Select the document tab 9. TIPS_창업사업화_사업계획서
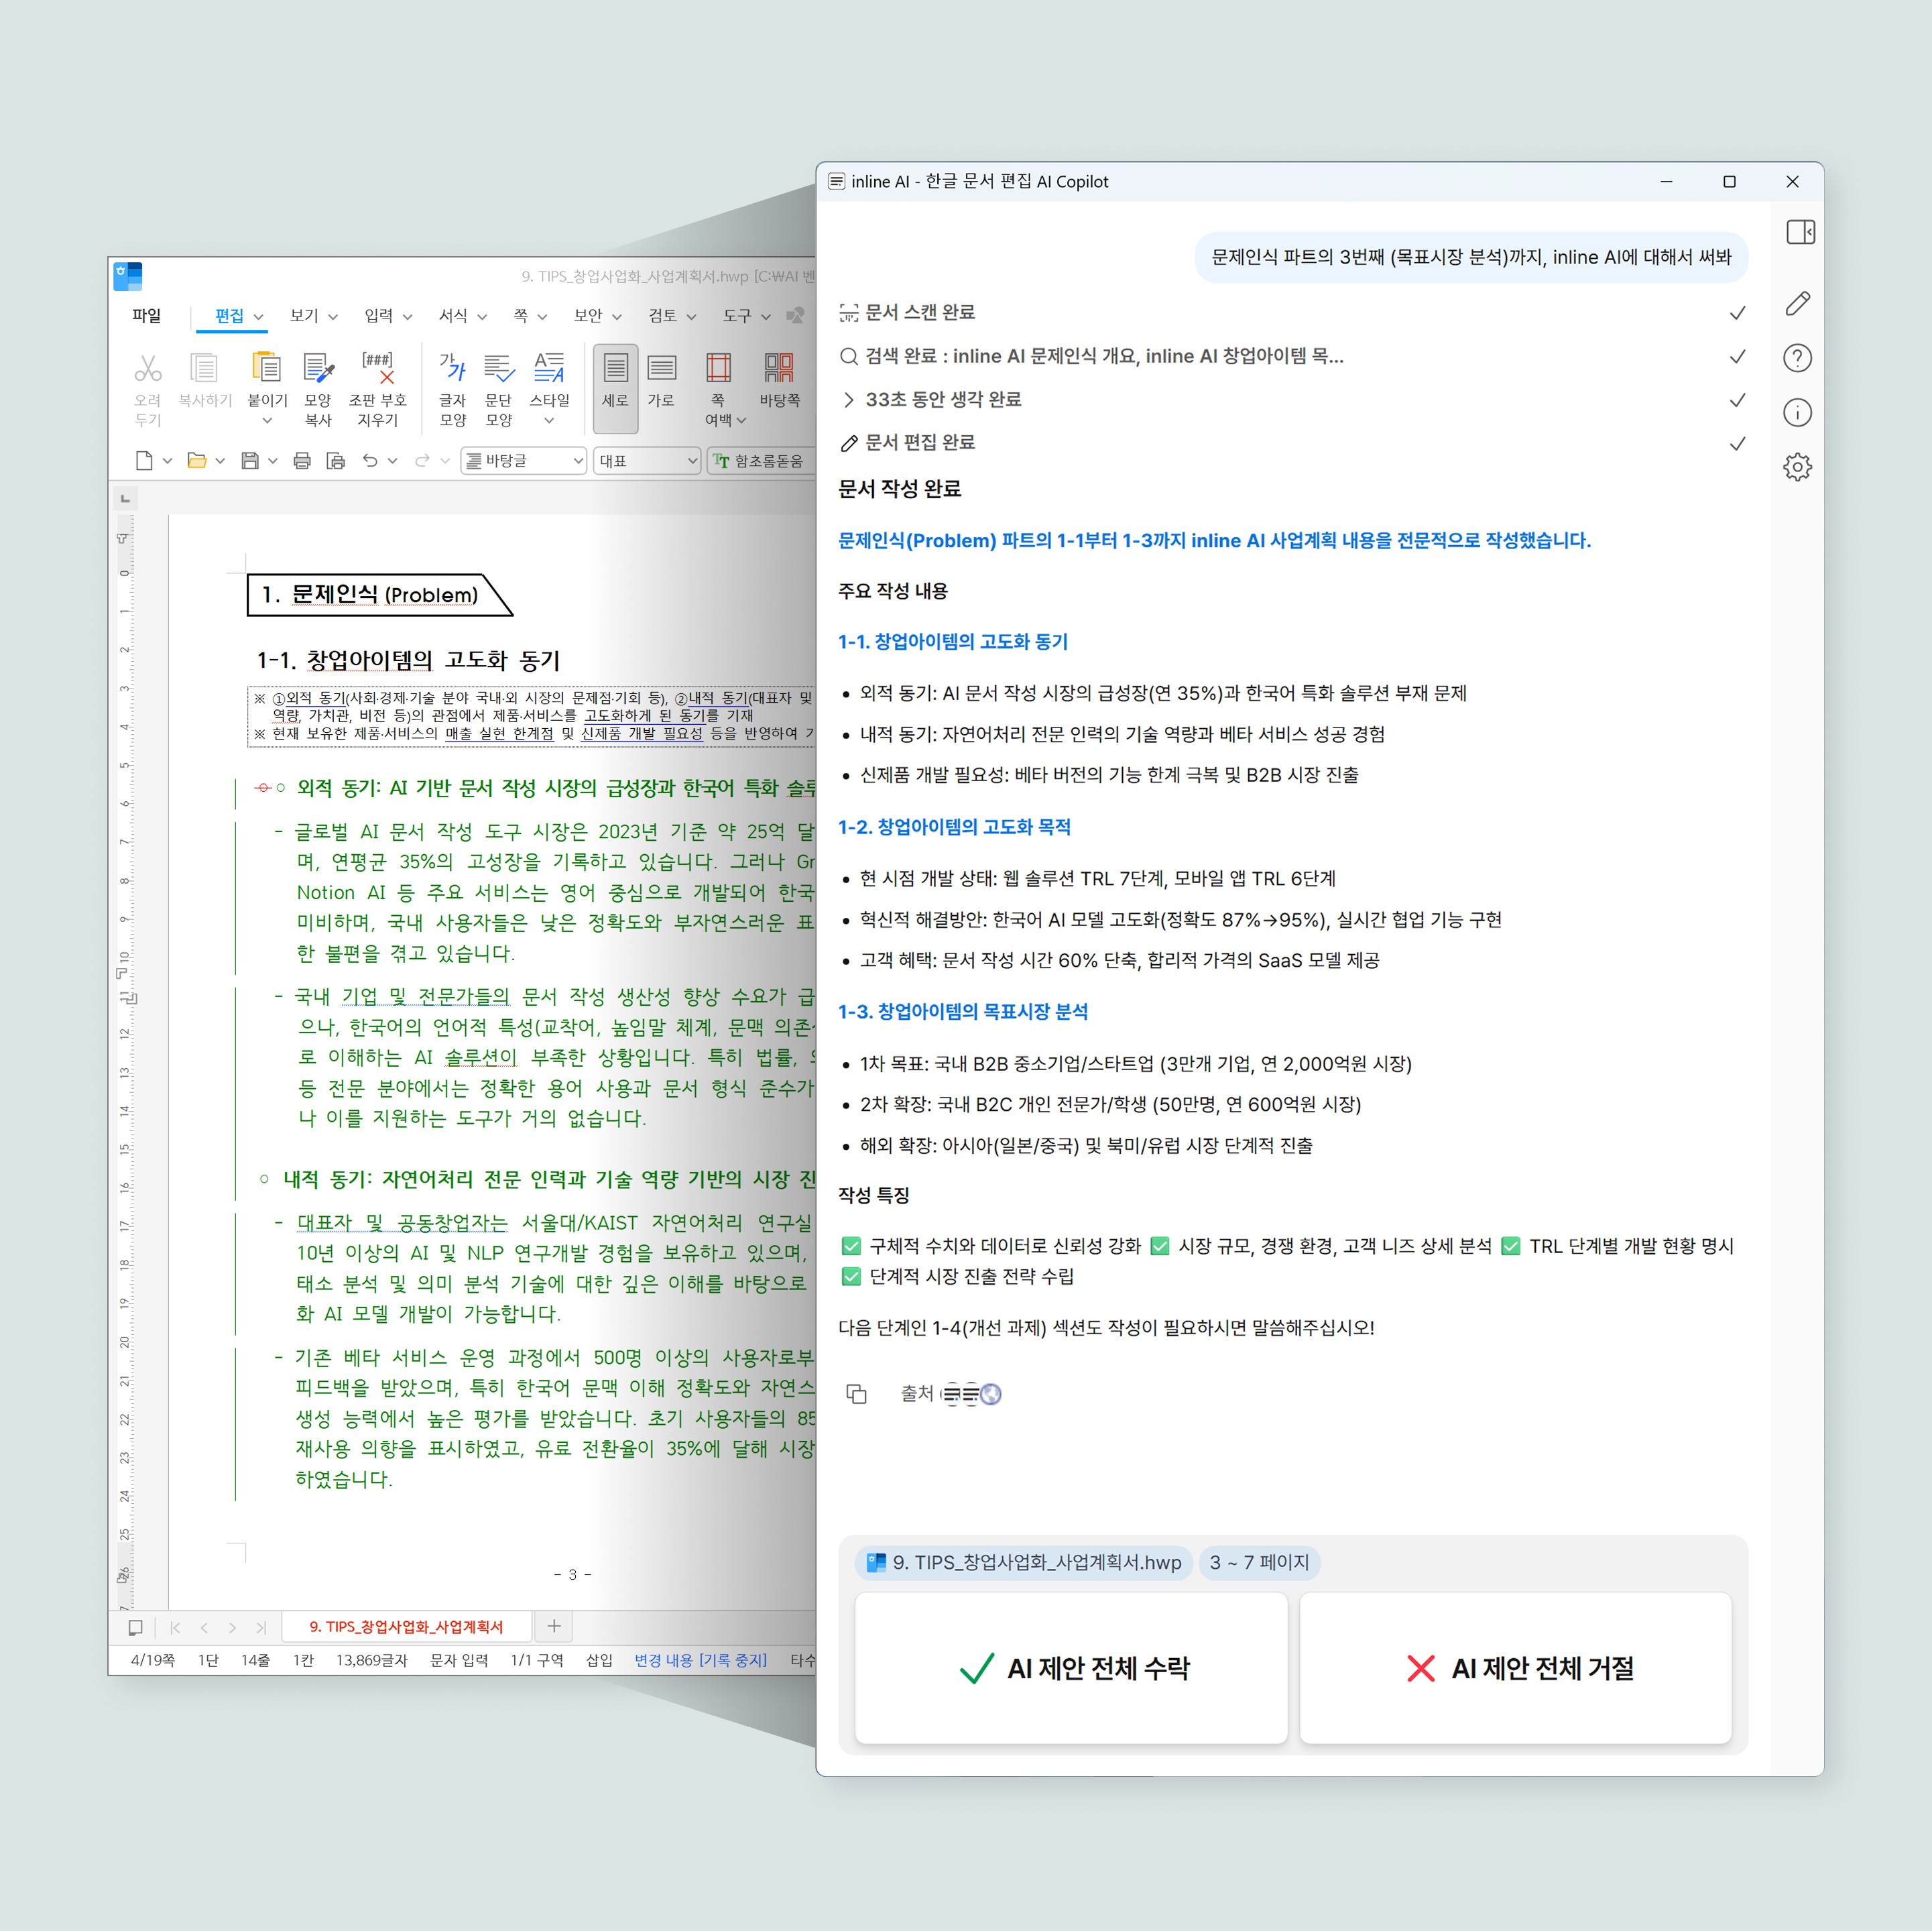The height and width of the screenshot is (1931, 1932). [x=406, y=1627]
